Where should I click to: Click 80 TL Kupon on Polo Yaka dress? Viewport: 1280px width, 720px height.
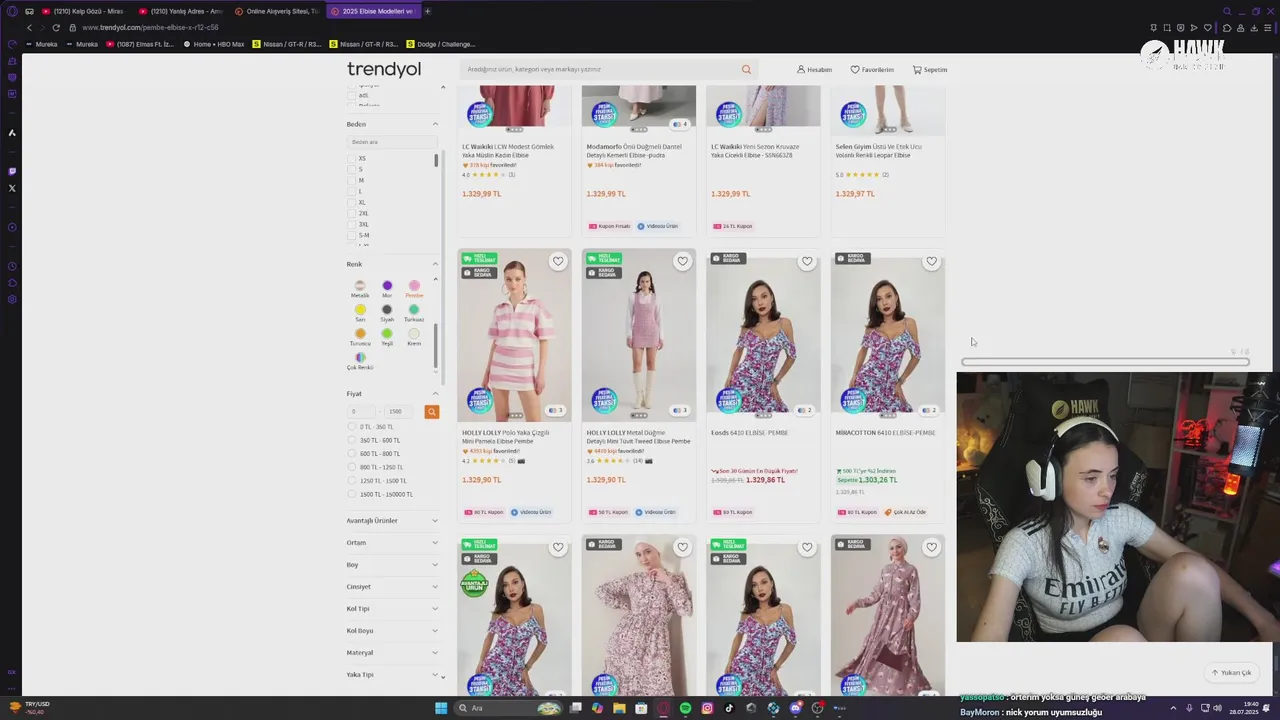[x=484, y=512]
